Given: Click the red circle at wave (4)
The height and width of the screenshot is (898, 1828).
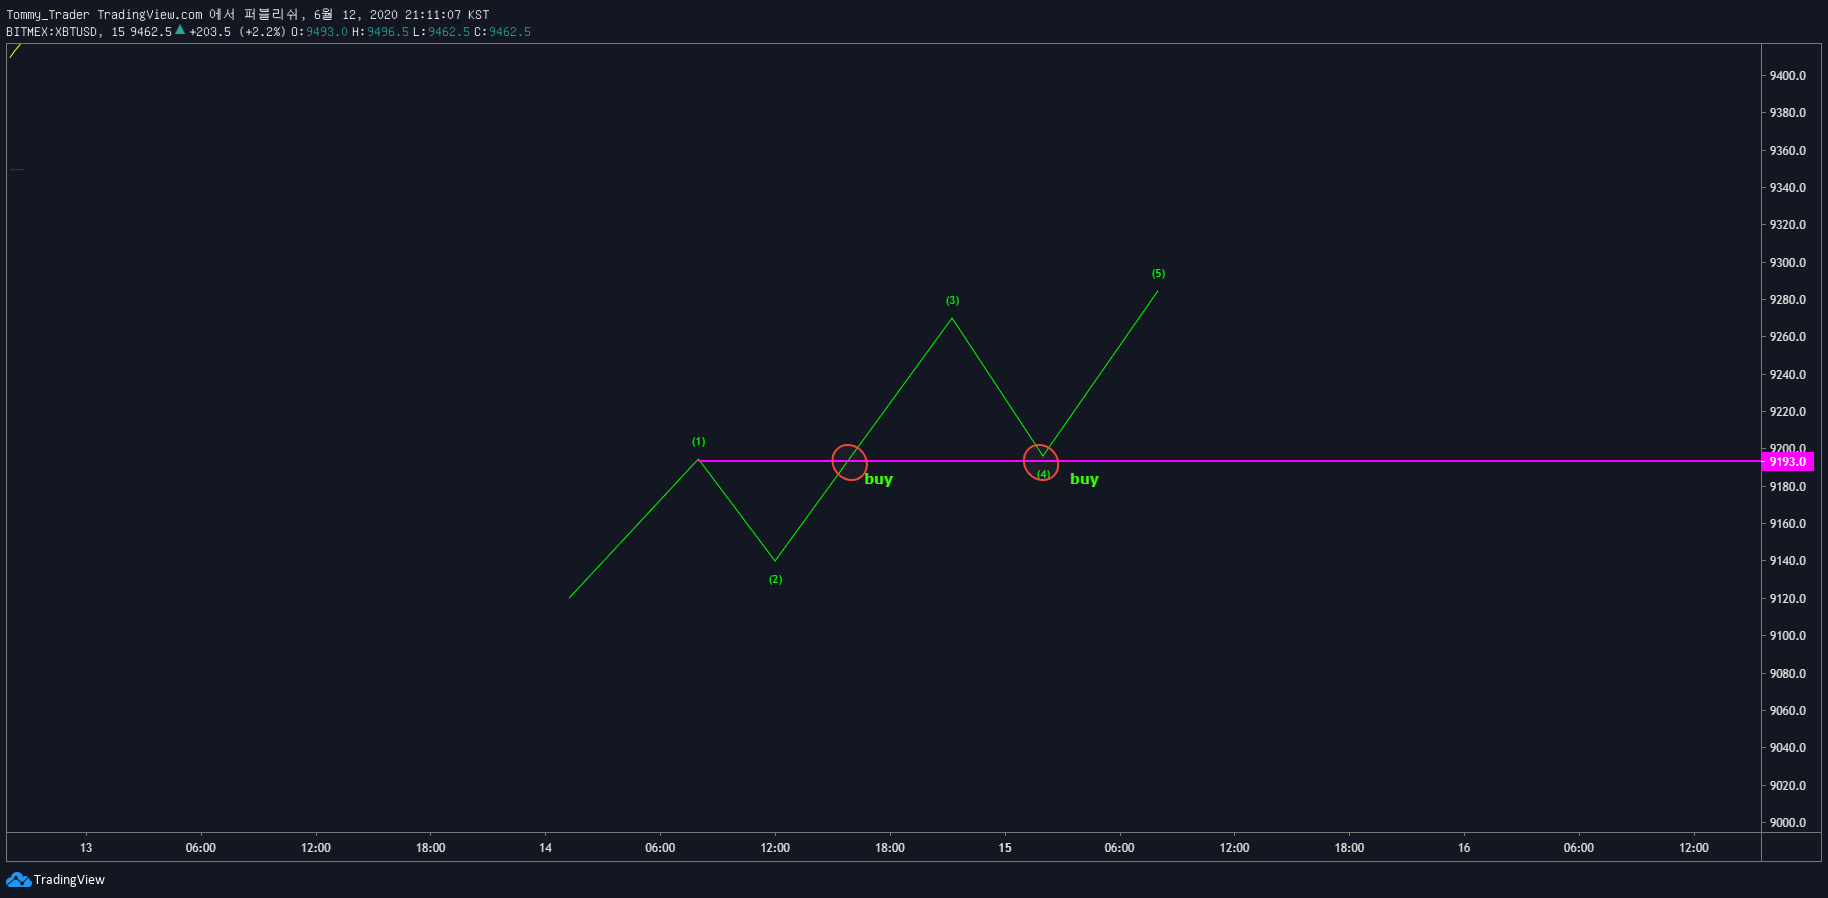Looking at the screenshot, I should coord(1041,462).
